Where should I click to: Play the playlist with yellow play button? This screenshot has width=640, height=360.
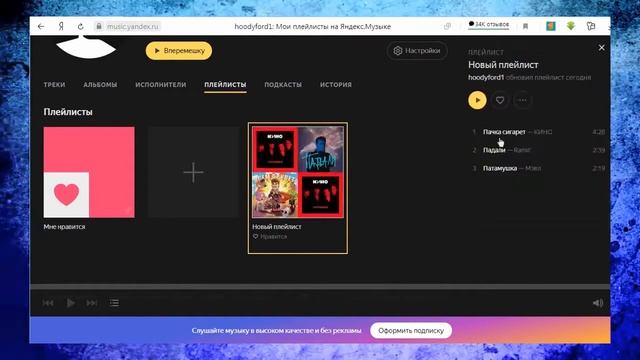[477, 100]
